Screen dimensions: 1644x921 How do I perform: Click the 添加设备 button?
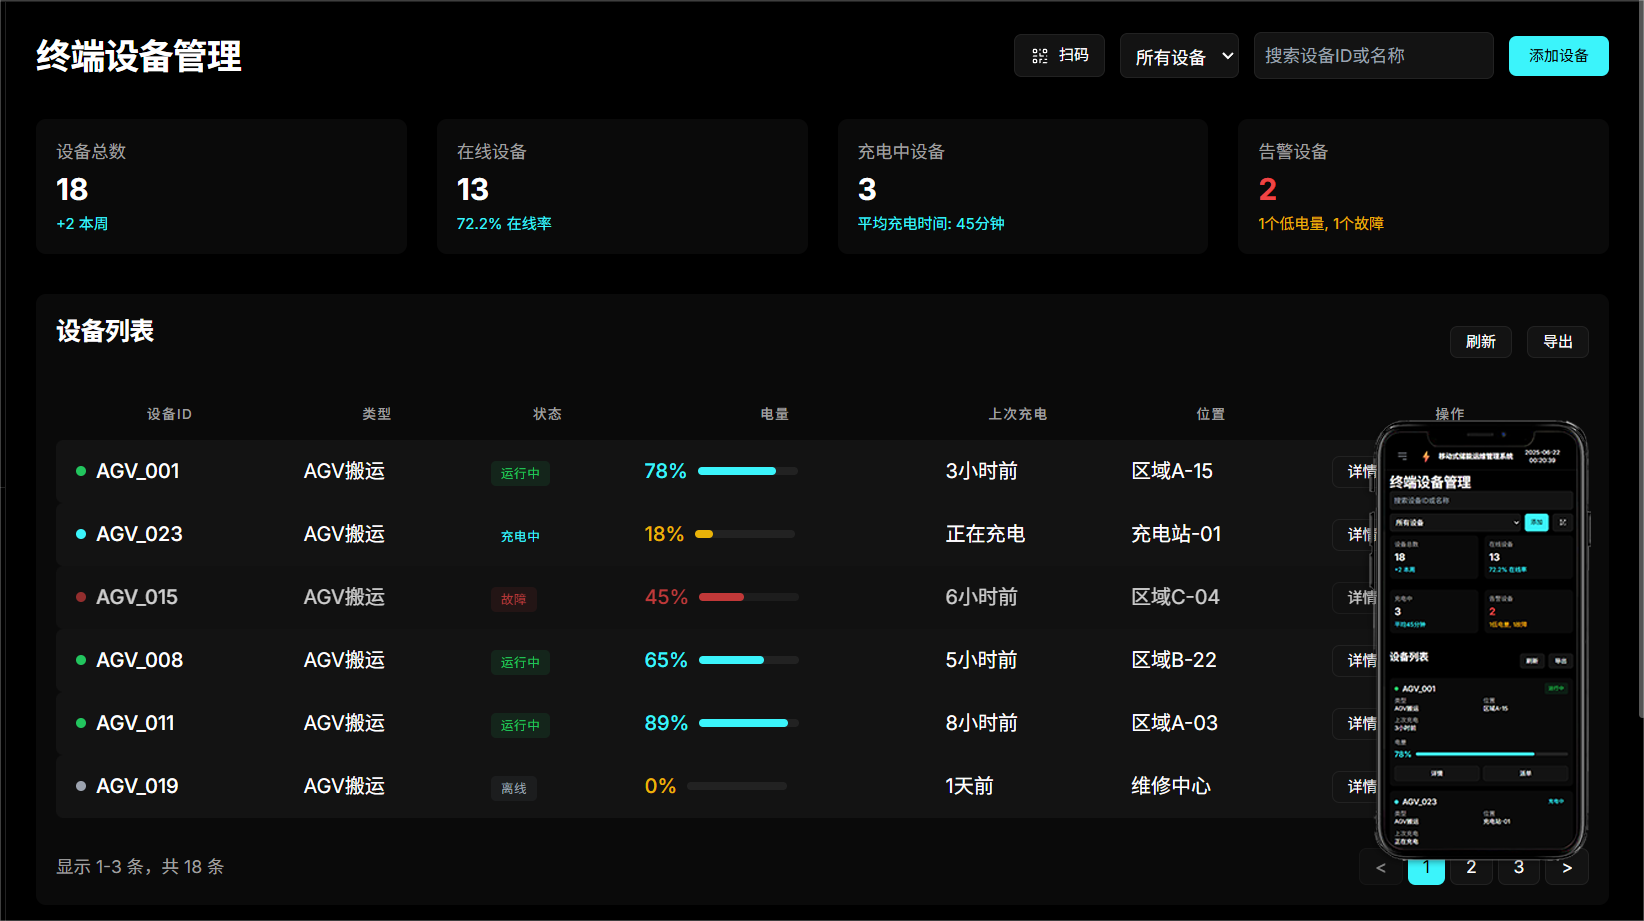[x=1558, y=56]
